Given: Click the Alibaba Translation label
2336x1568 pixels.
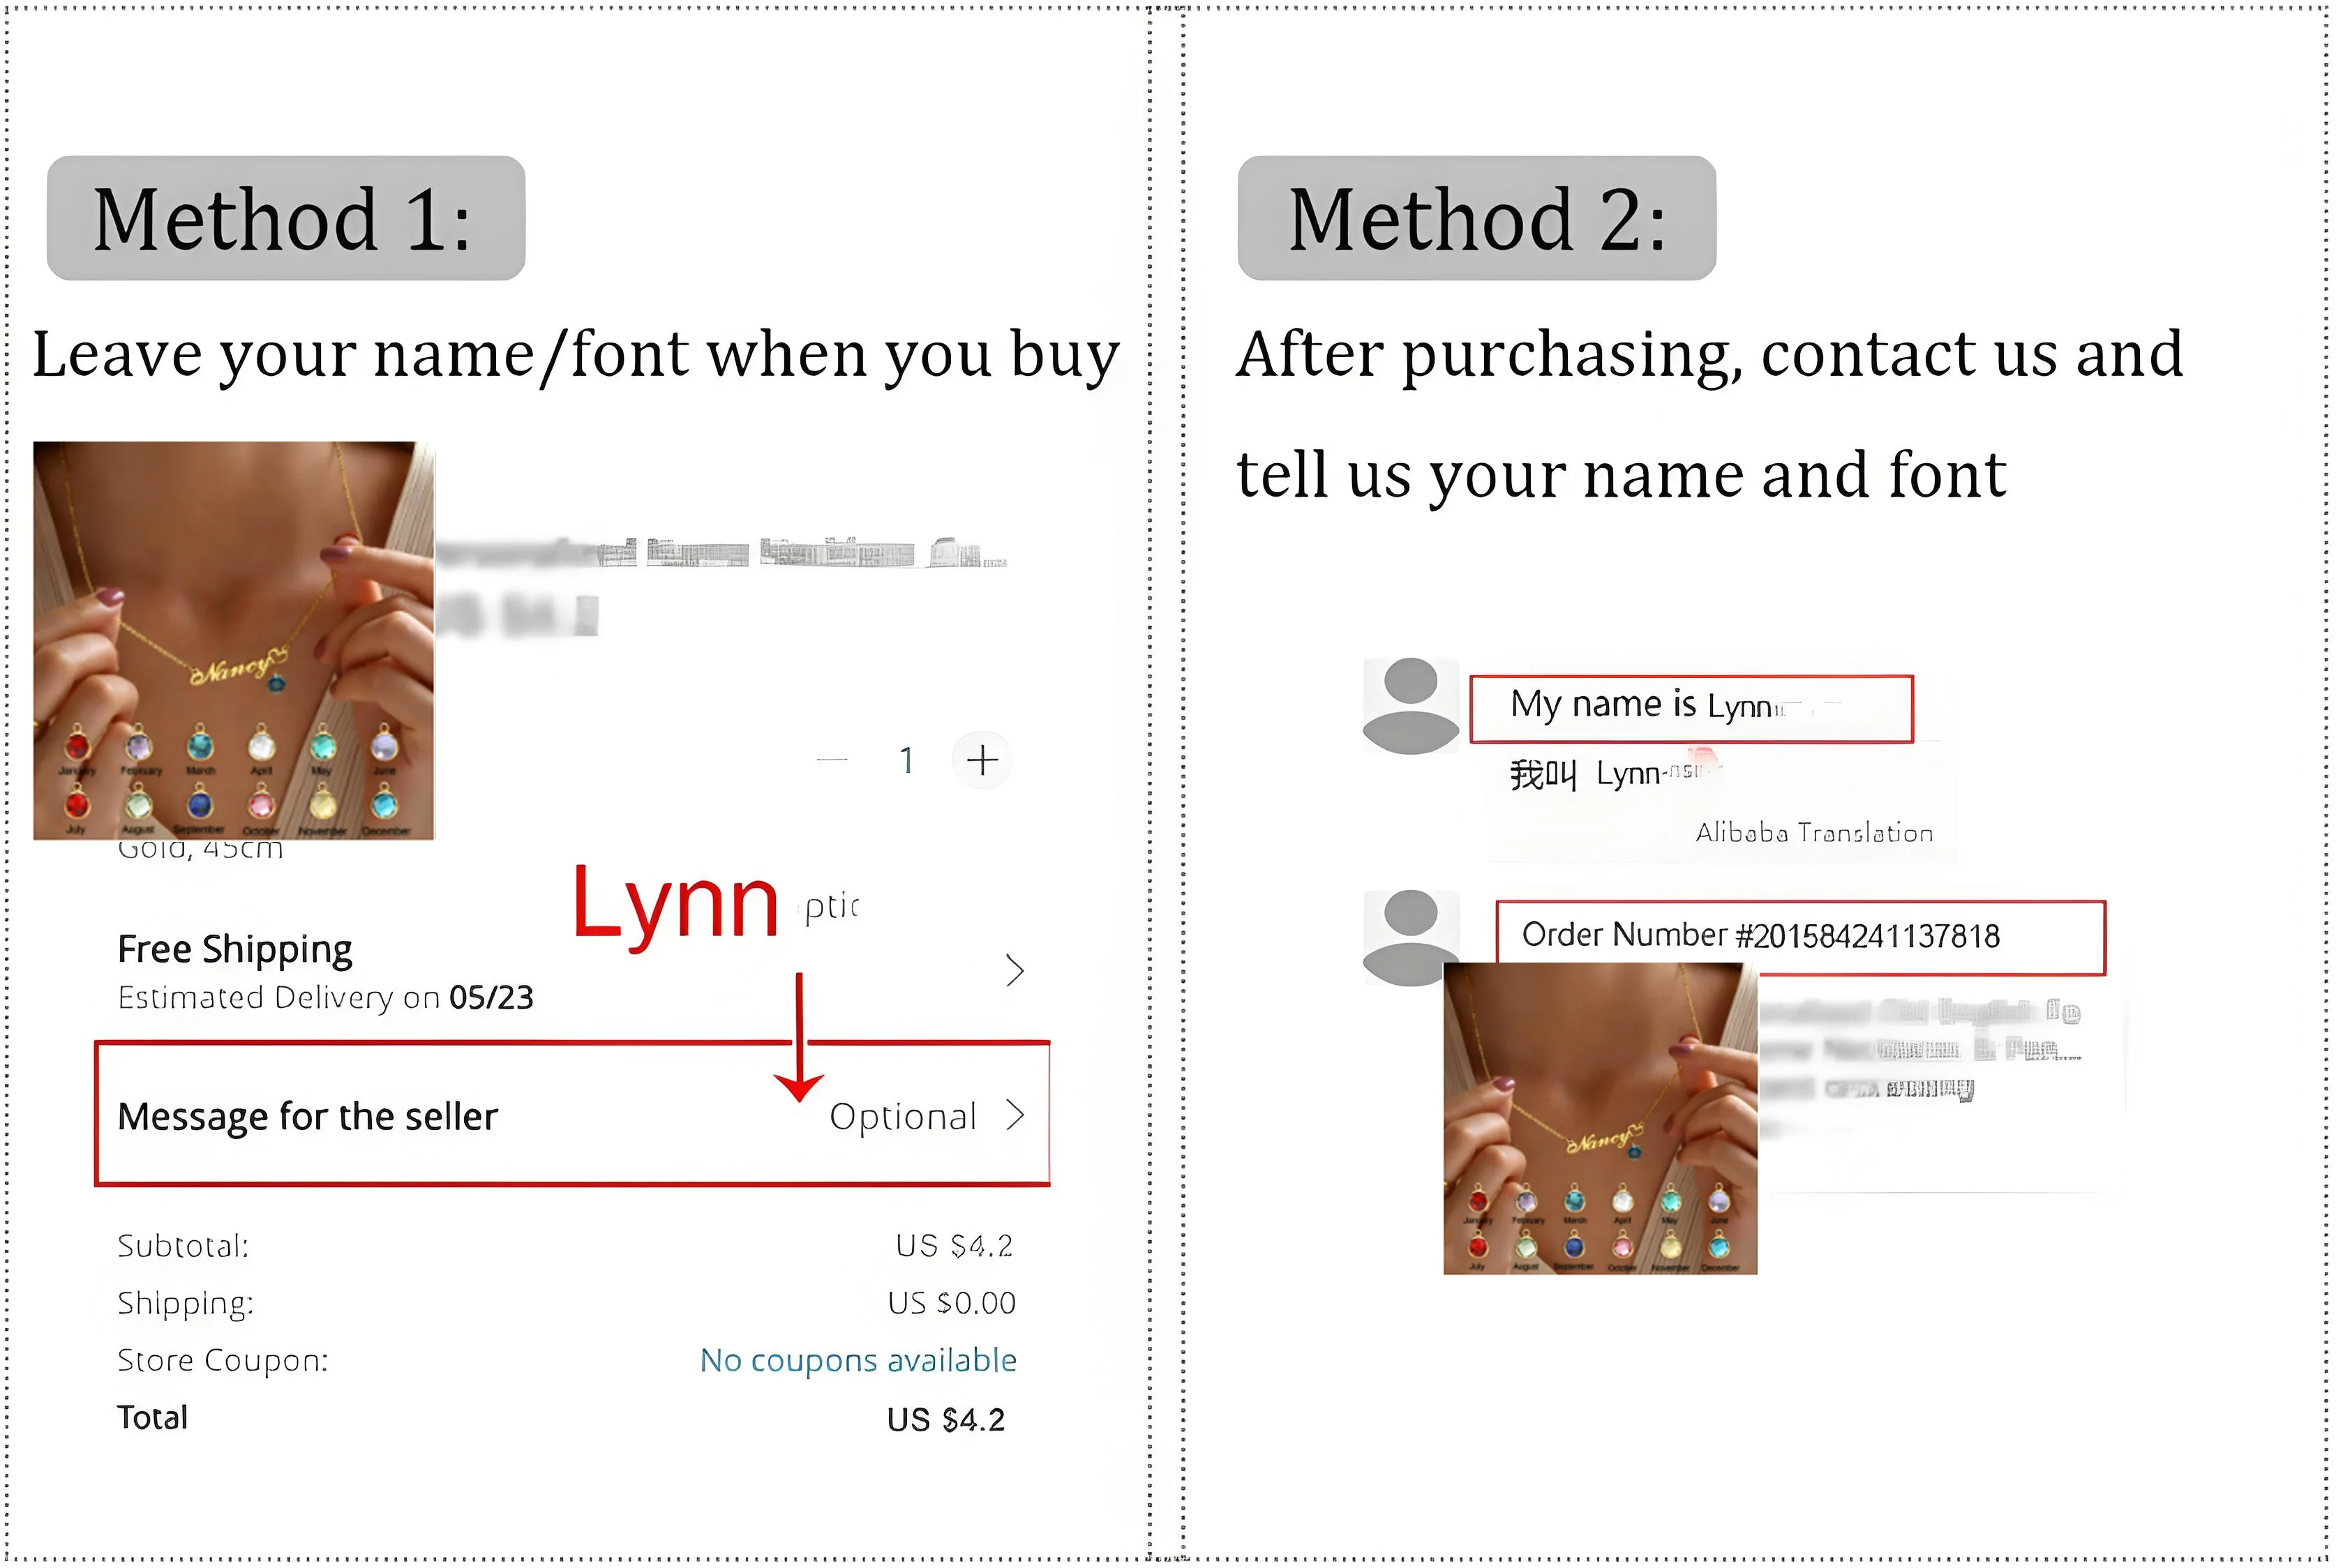Looking at the screenshot, I should click(x=1814, y=832).
